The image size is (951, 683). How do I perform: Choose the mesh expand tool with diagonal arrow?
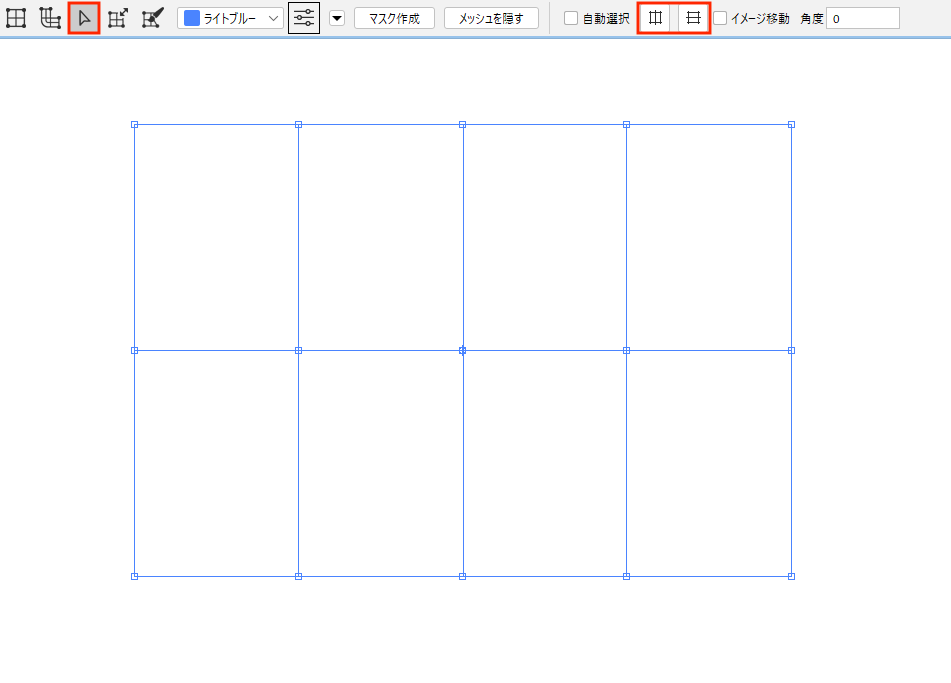pyautogui.click(x=118, y=18)
